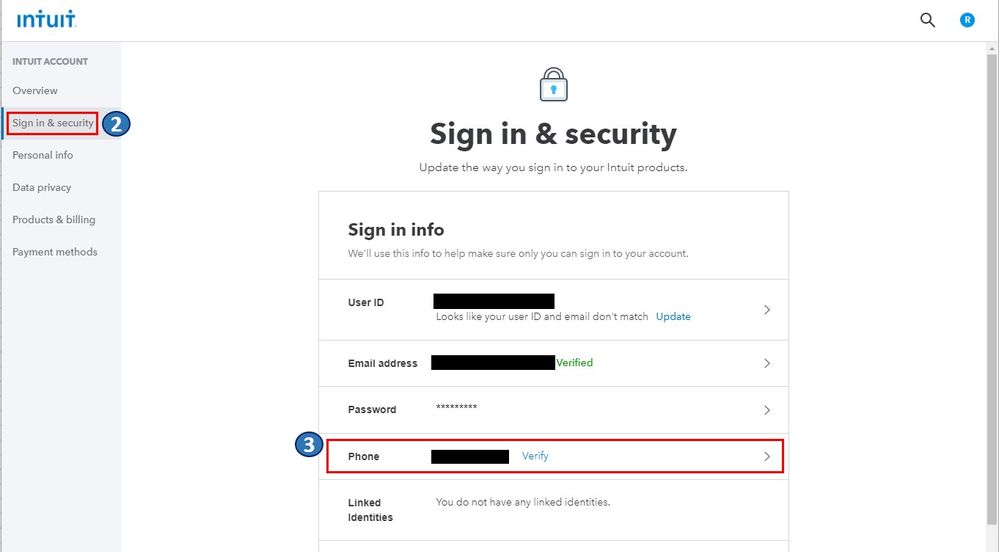Open the Phone row chevron
Screen dimensions: 999x552
coord(767,456)
